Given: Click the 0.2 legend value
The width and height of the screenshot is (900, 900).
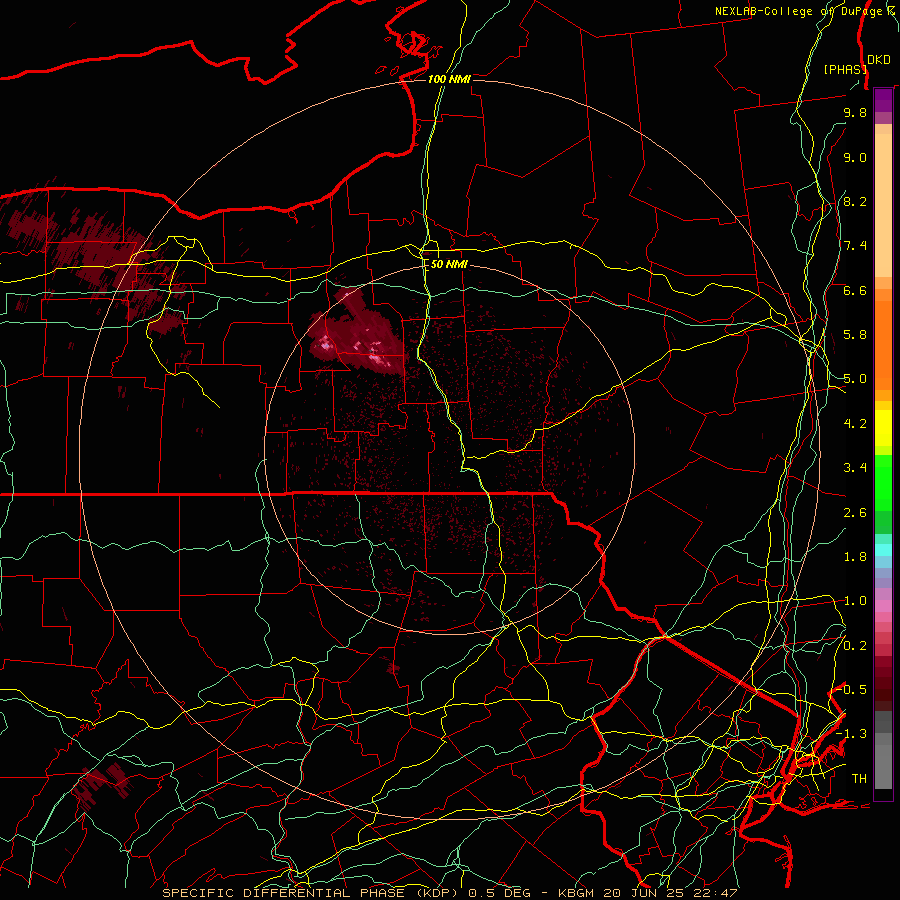Looking at the screenshot, I should pos(855,646).
